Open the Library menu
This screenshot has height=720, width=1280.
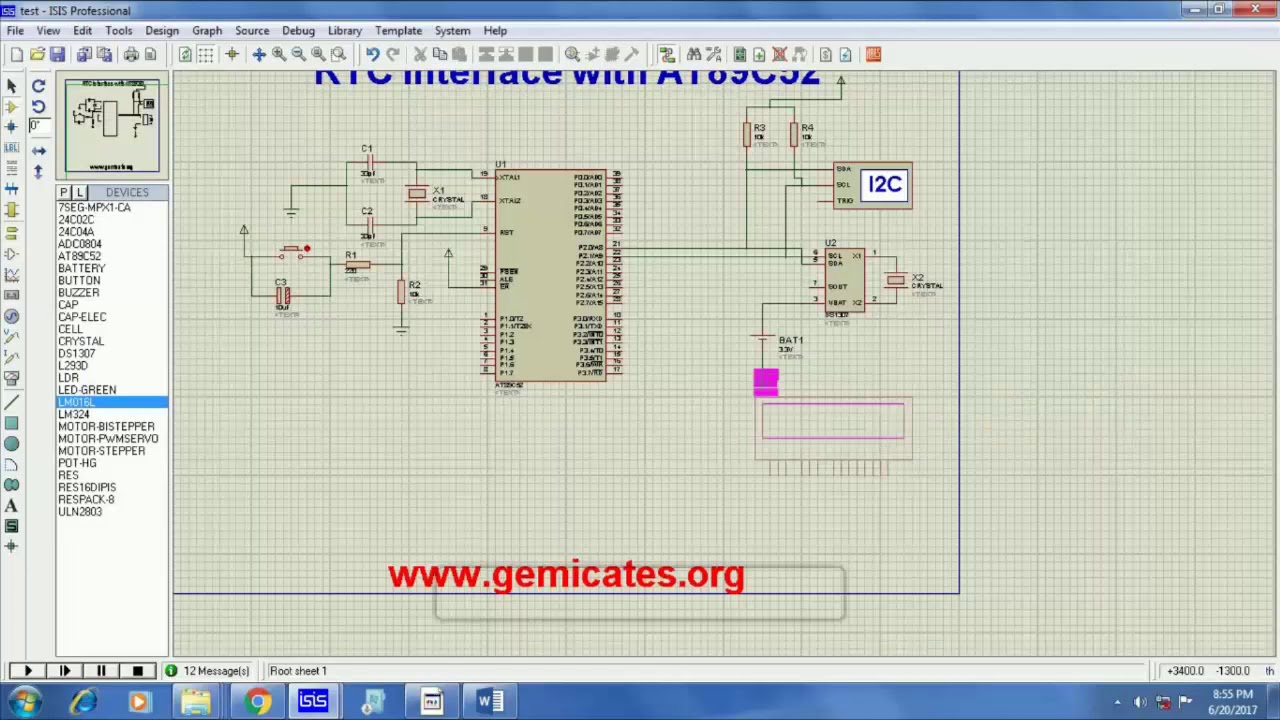coord(345,31)
